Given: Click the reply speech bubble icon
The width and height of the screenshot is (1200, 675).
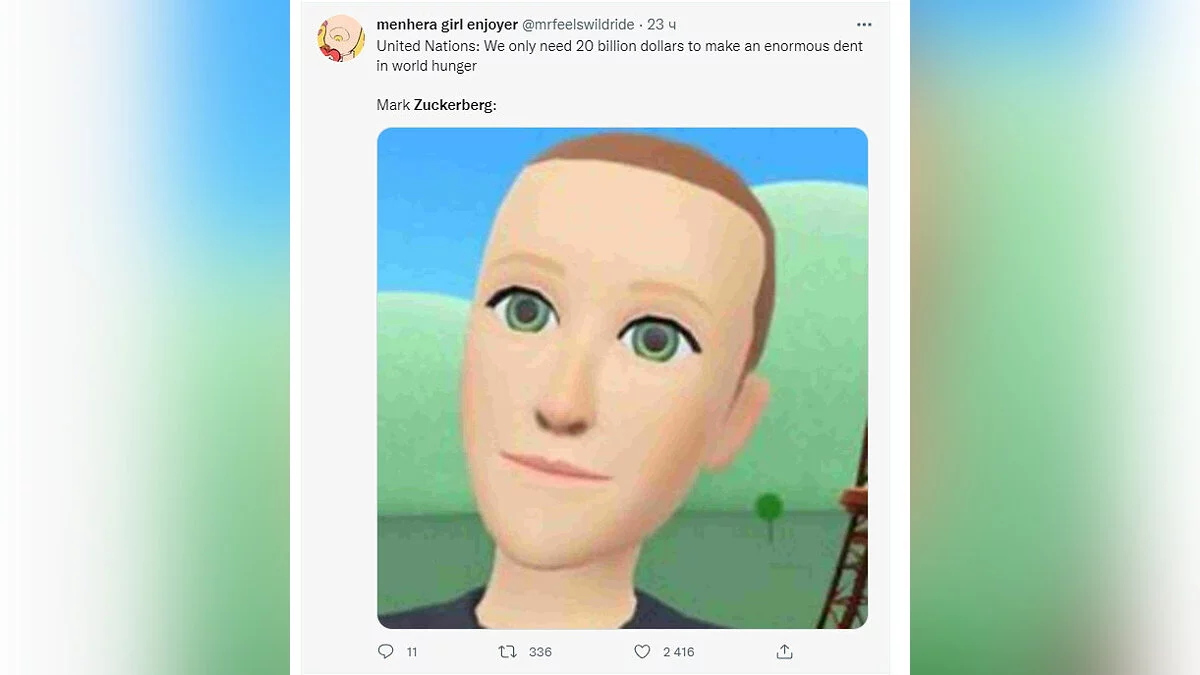Looking at the screenshot, I should pos(386,651).
